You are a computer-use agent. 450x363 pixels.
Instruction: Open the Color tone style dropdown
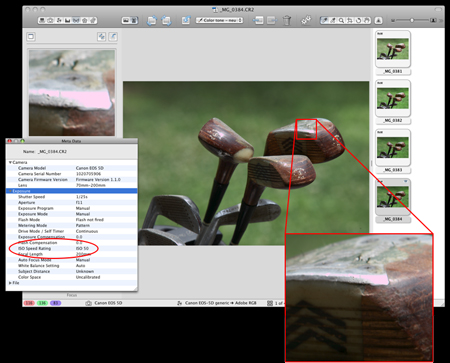pos(219,21)
